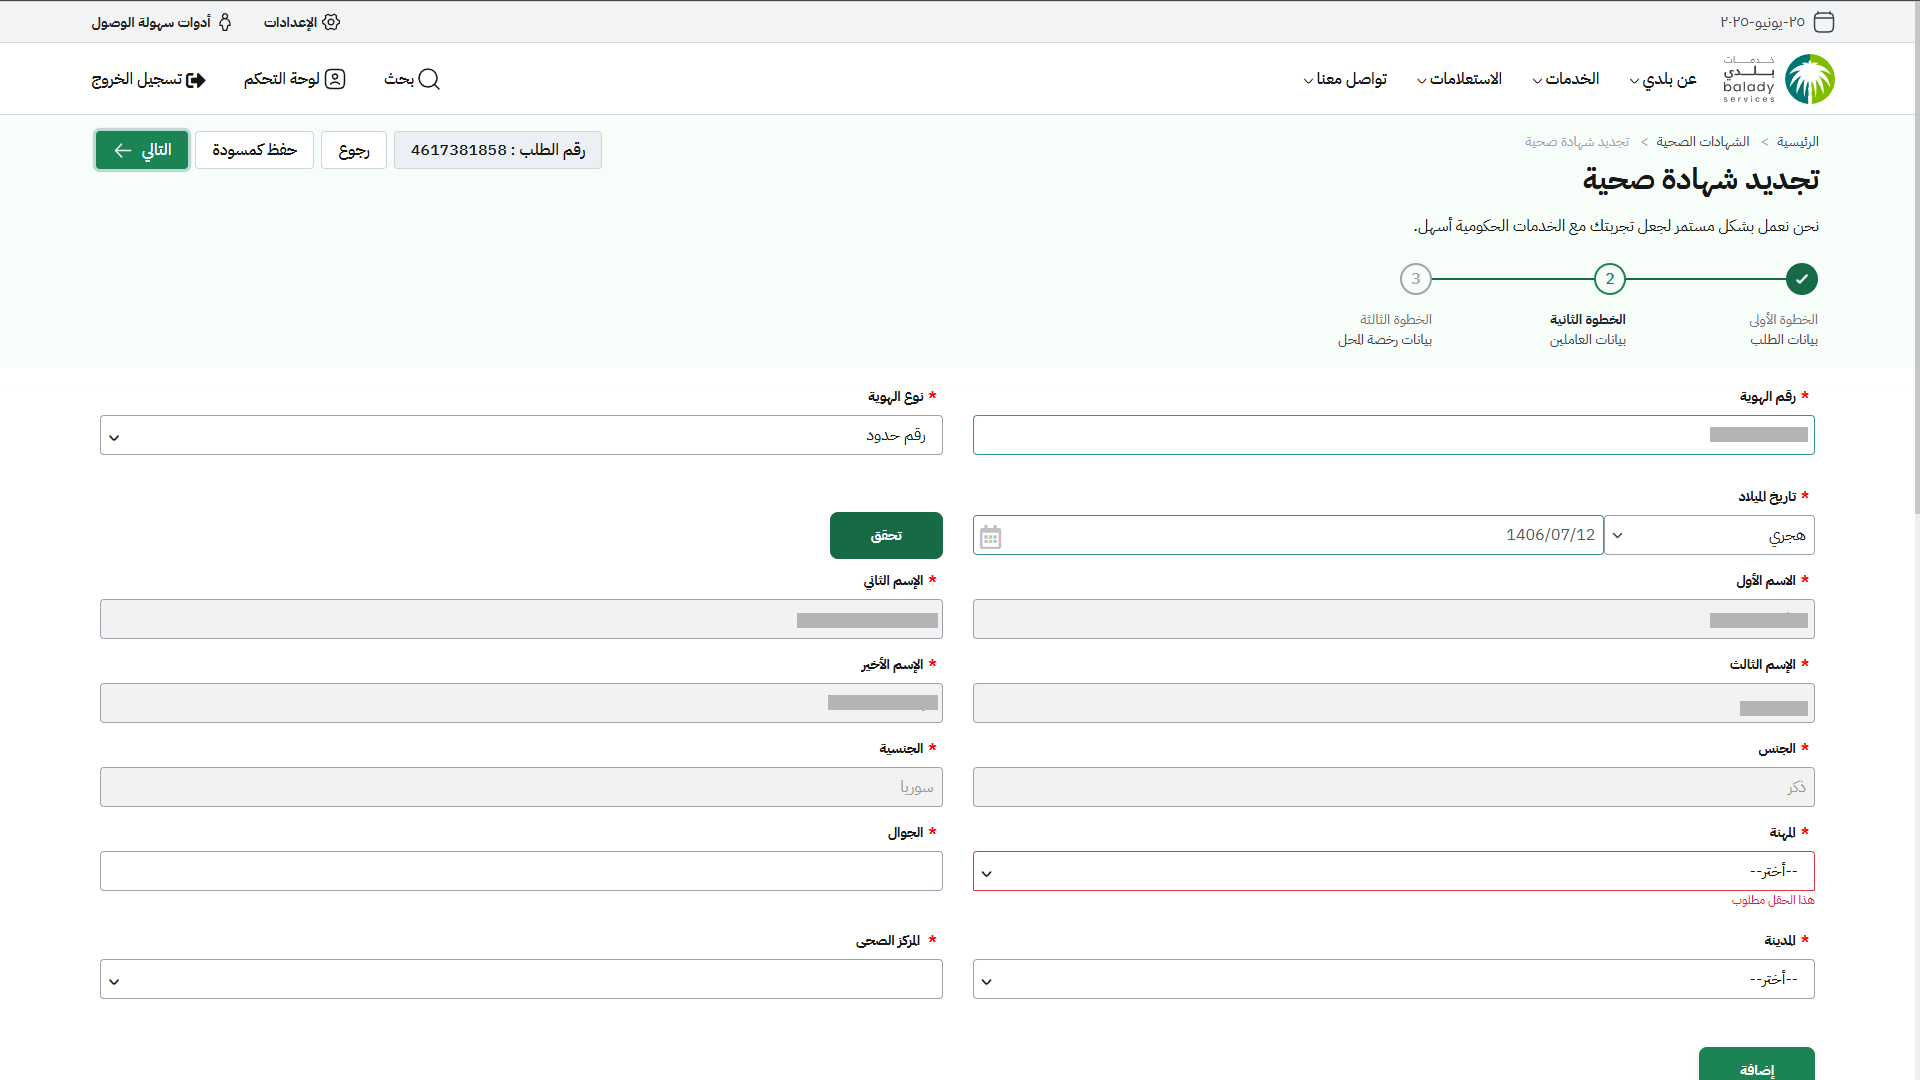Image resolution: width=1920 pixels, height=1080 pixels.
Task: Click the calendar icon in birth date field
Action: (x=990, y=537)
